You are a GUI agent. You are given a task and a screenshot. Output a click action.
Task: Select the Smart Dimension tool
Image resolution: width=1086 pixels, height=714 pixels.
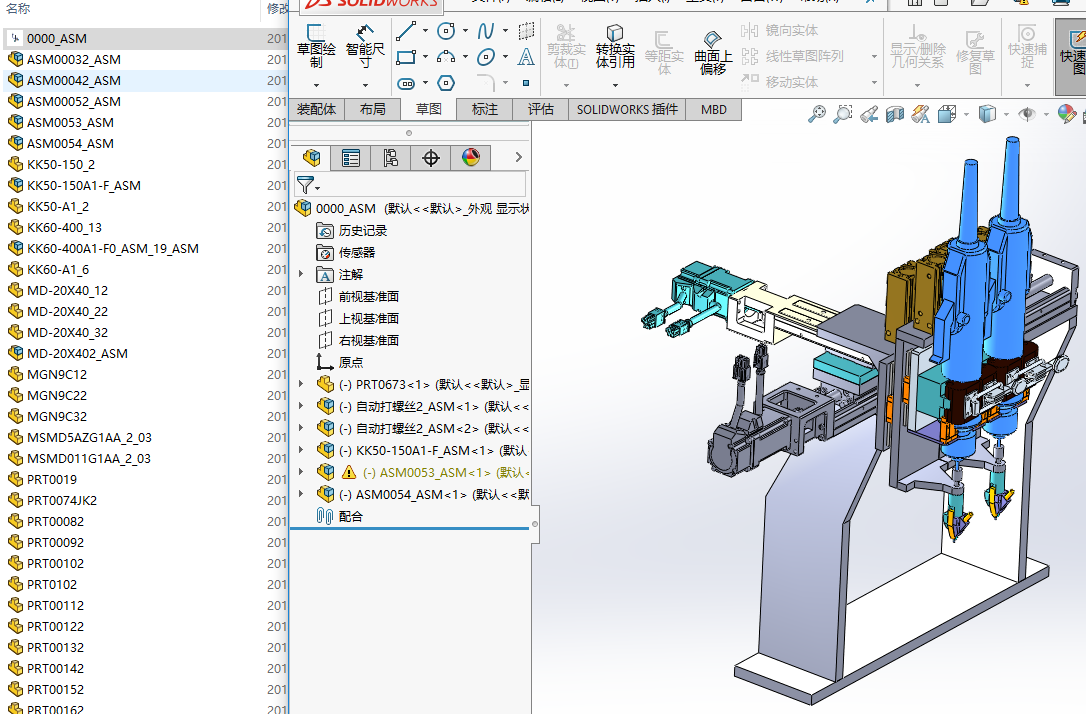click(x=365, y=47)
